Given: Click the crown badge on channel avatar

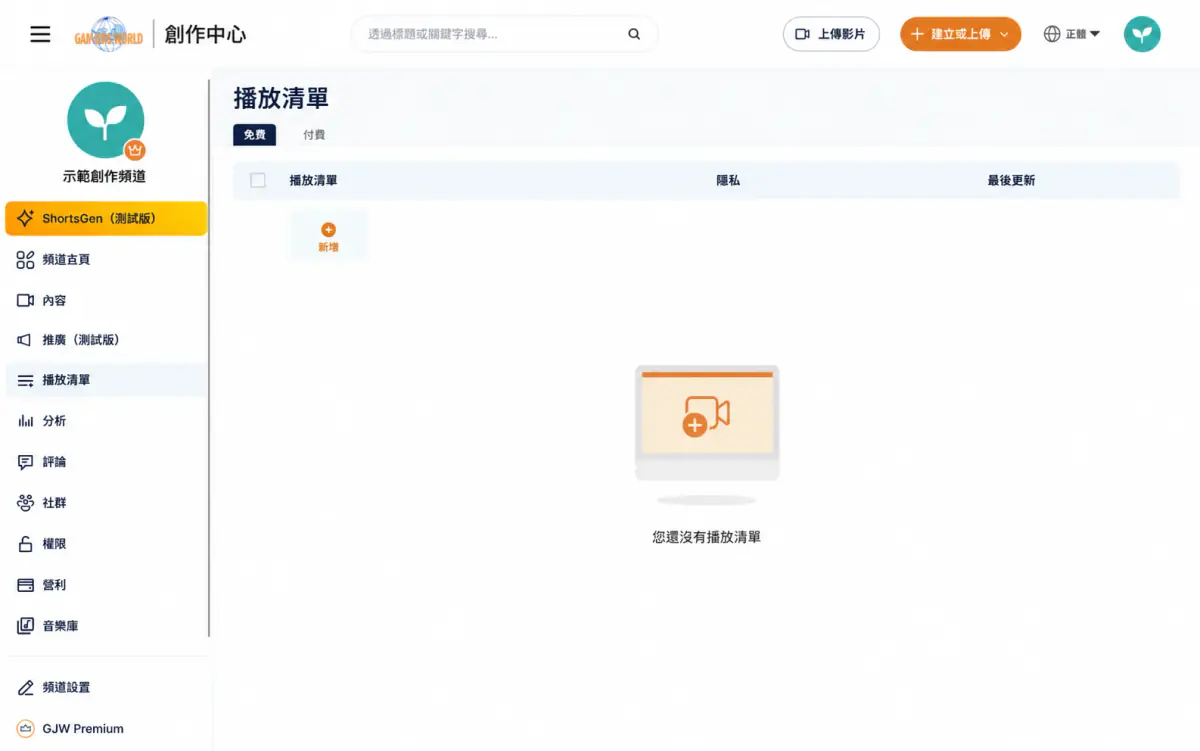Looking at the screenshot, I should pos(135,150).
